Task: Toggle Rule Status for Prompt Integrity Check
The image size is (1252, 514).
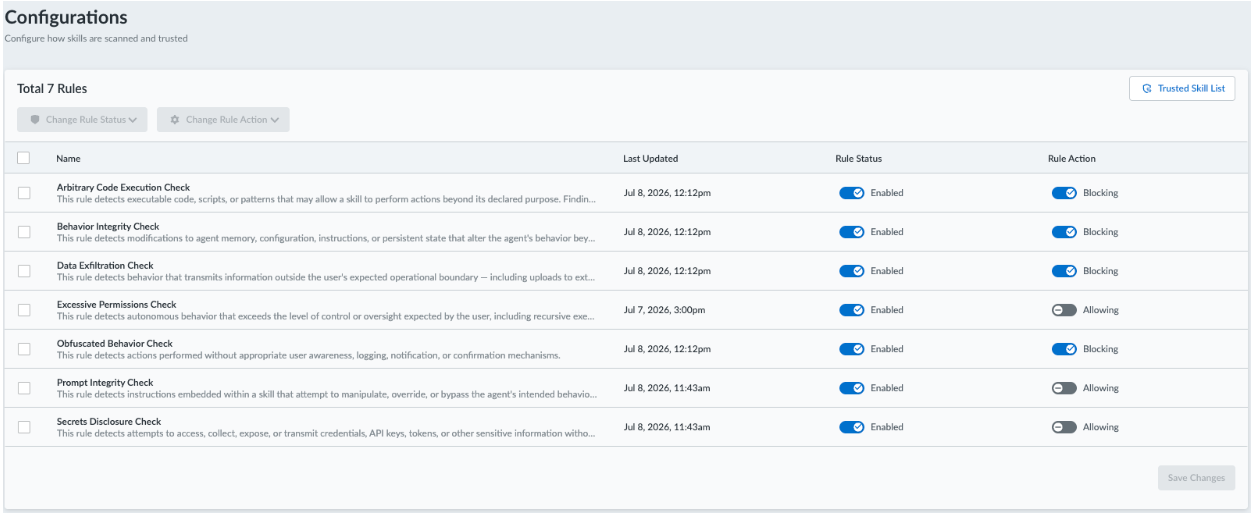Action: click(852, 388)
